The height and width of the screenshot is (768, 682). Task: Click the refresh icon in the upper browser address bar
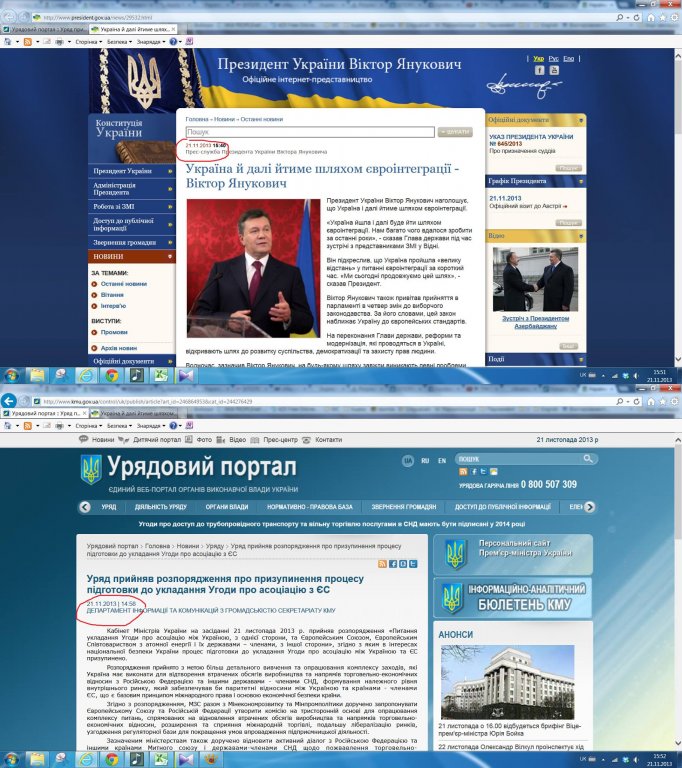click(636, 17)
